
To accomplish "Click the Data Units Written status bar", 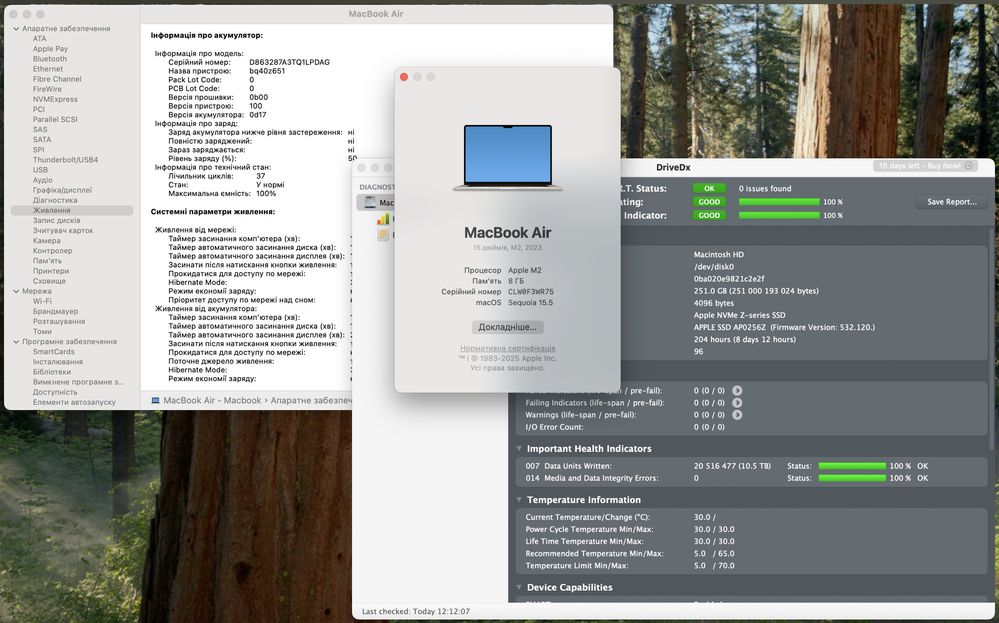I will [x=852, y=466].
